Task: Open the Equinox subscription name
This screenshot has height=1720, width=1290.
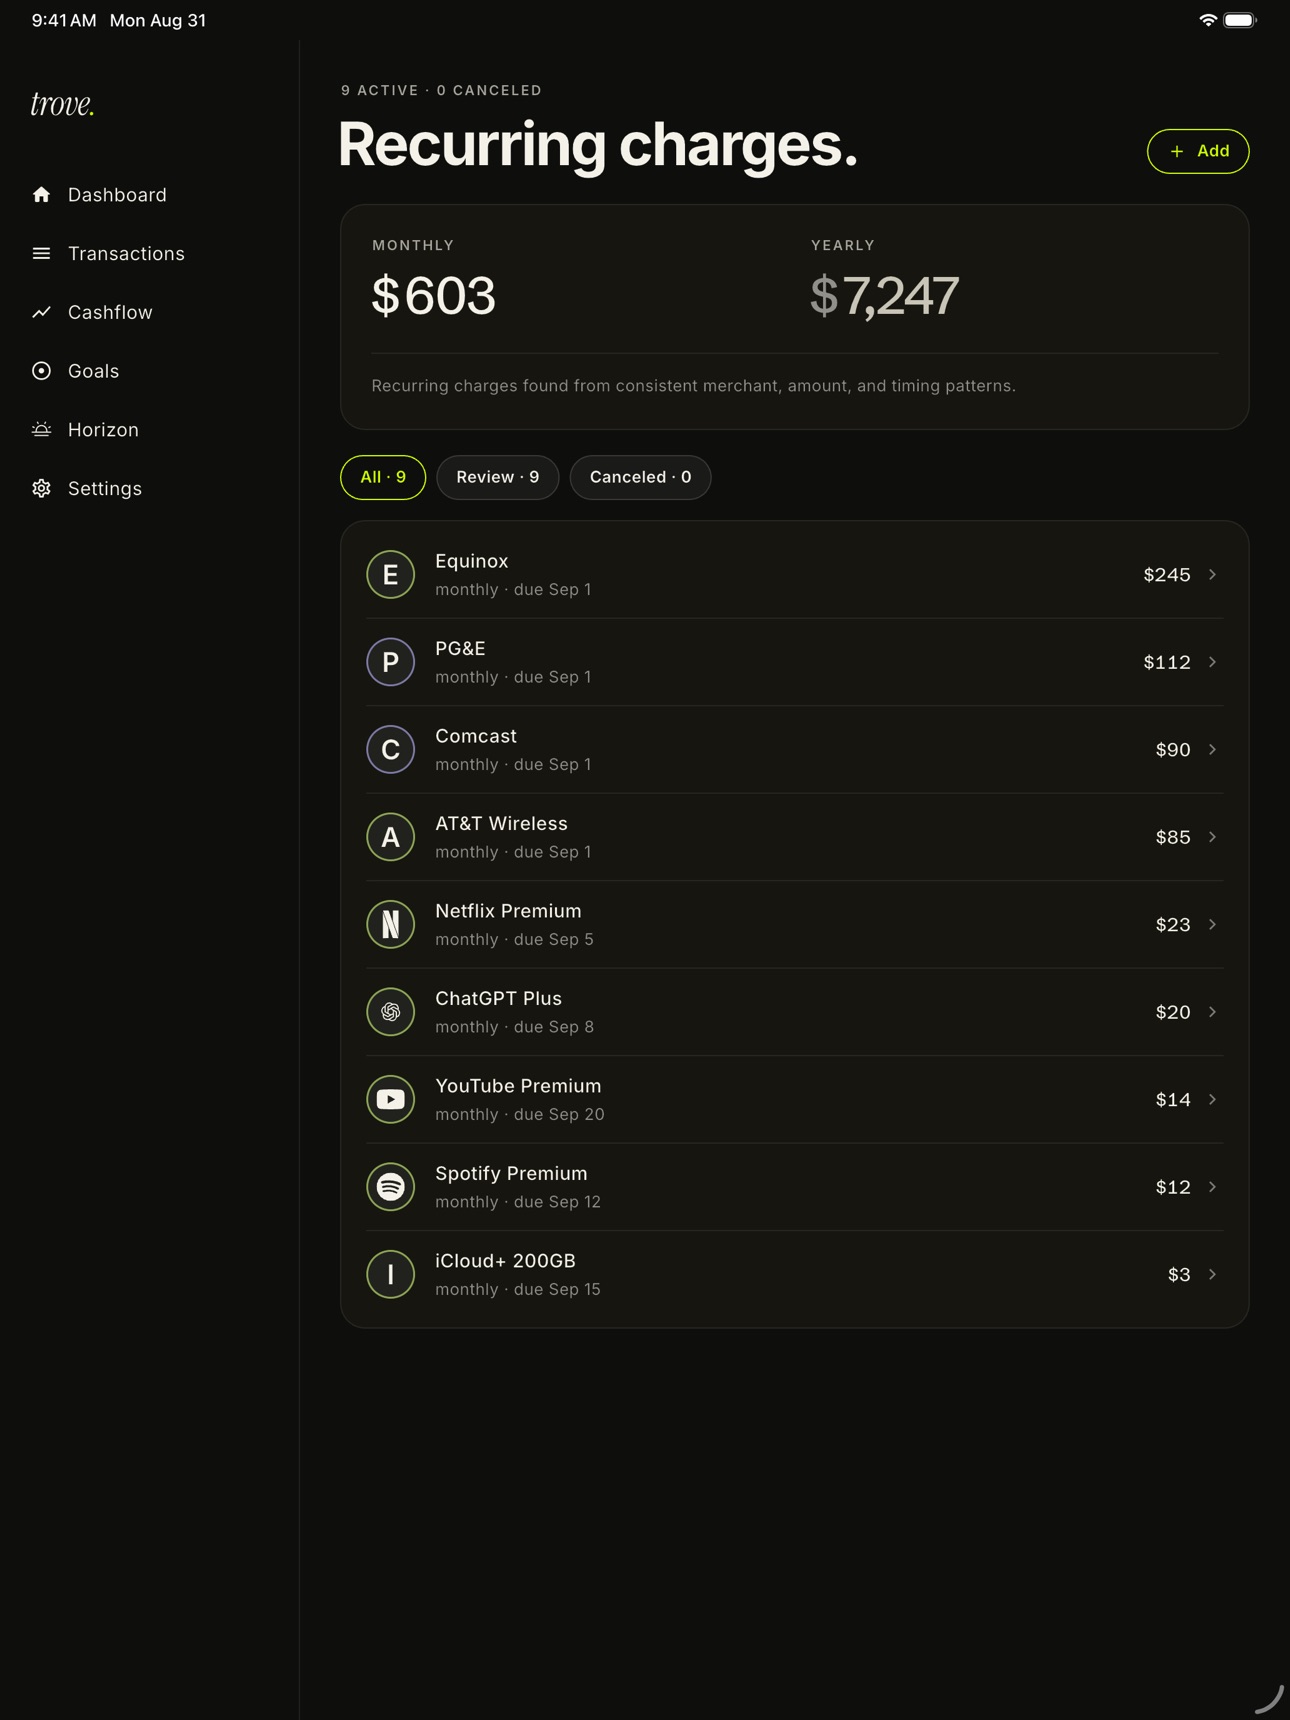Action: 472,561
